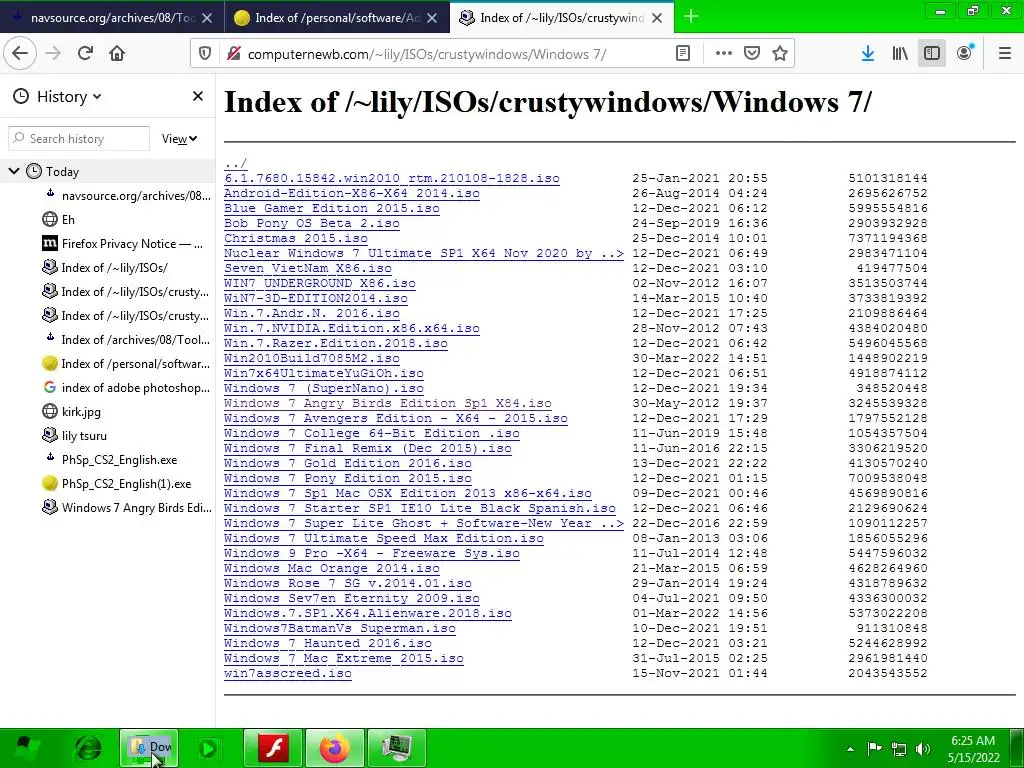The width and height of the screenshot is (1024, 768).
Task: Download Windows Mac Orange 2014.iso
Action: click(332, 568)
